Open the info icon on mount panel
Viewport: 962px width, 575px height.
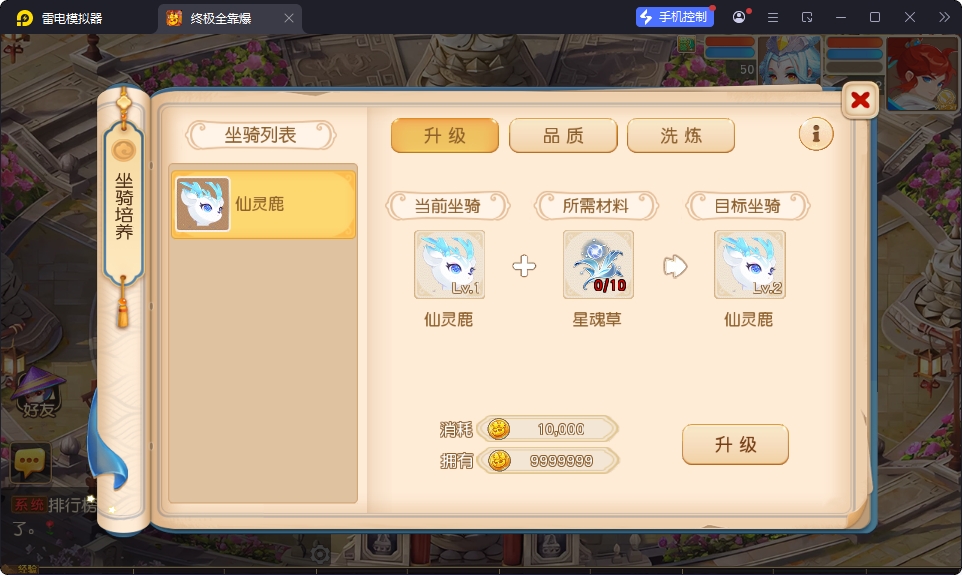(x=816, y=134)
